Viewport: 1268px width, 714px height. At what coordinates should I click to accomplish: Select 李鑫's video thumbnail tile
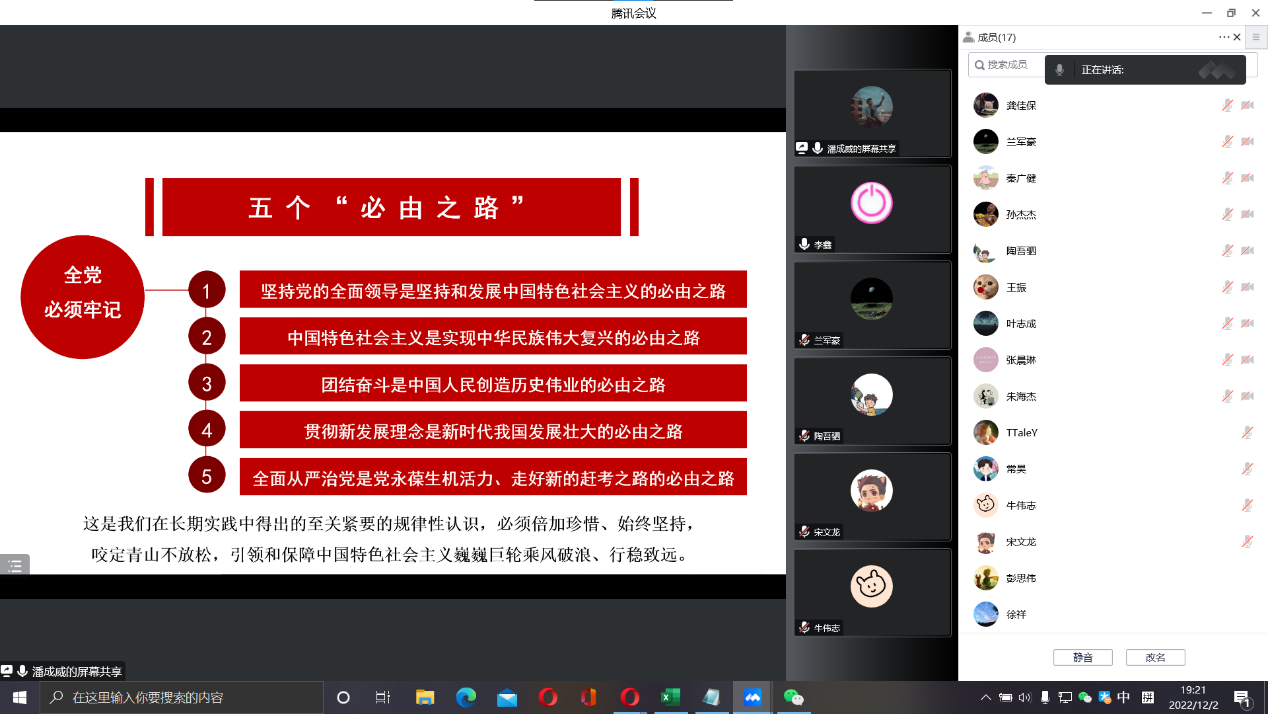coord(872,208)
